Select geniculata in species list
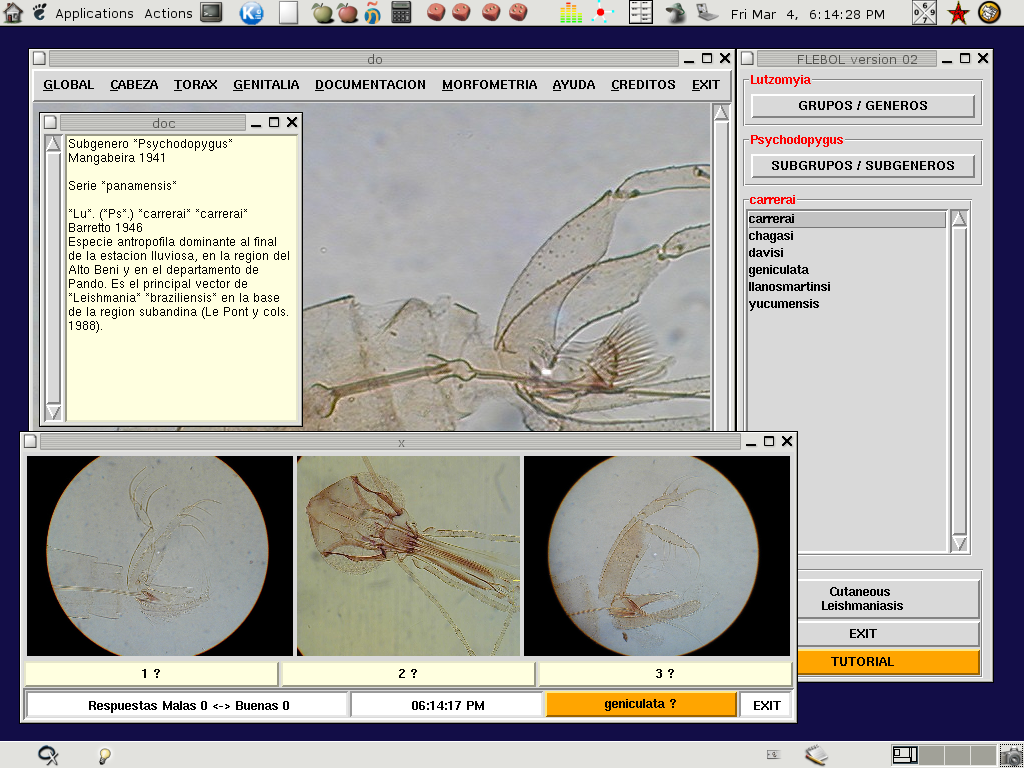This screenshot has width=1024, height=768. (778, 270)
